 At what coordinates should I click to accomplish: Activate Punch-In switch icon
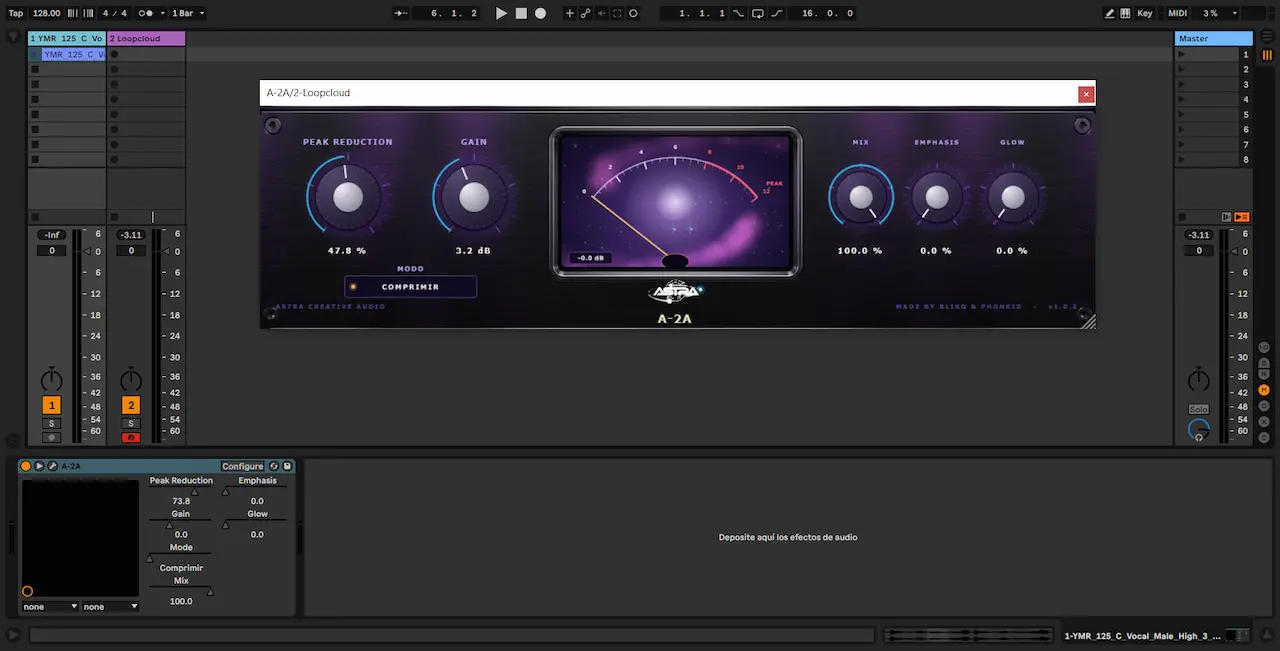738,13
